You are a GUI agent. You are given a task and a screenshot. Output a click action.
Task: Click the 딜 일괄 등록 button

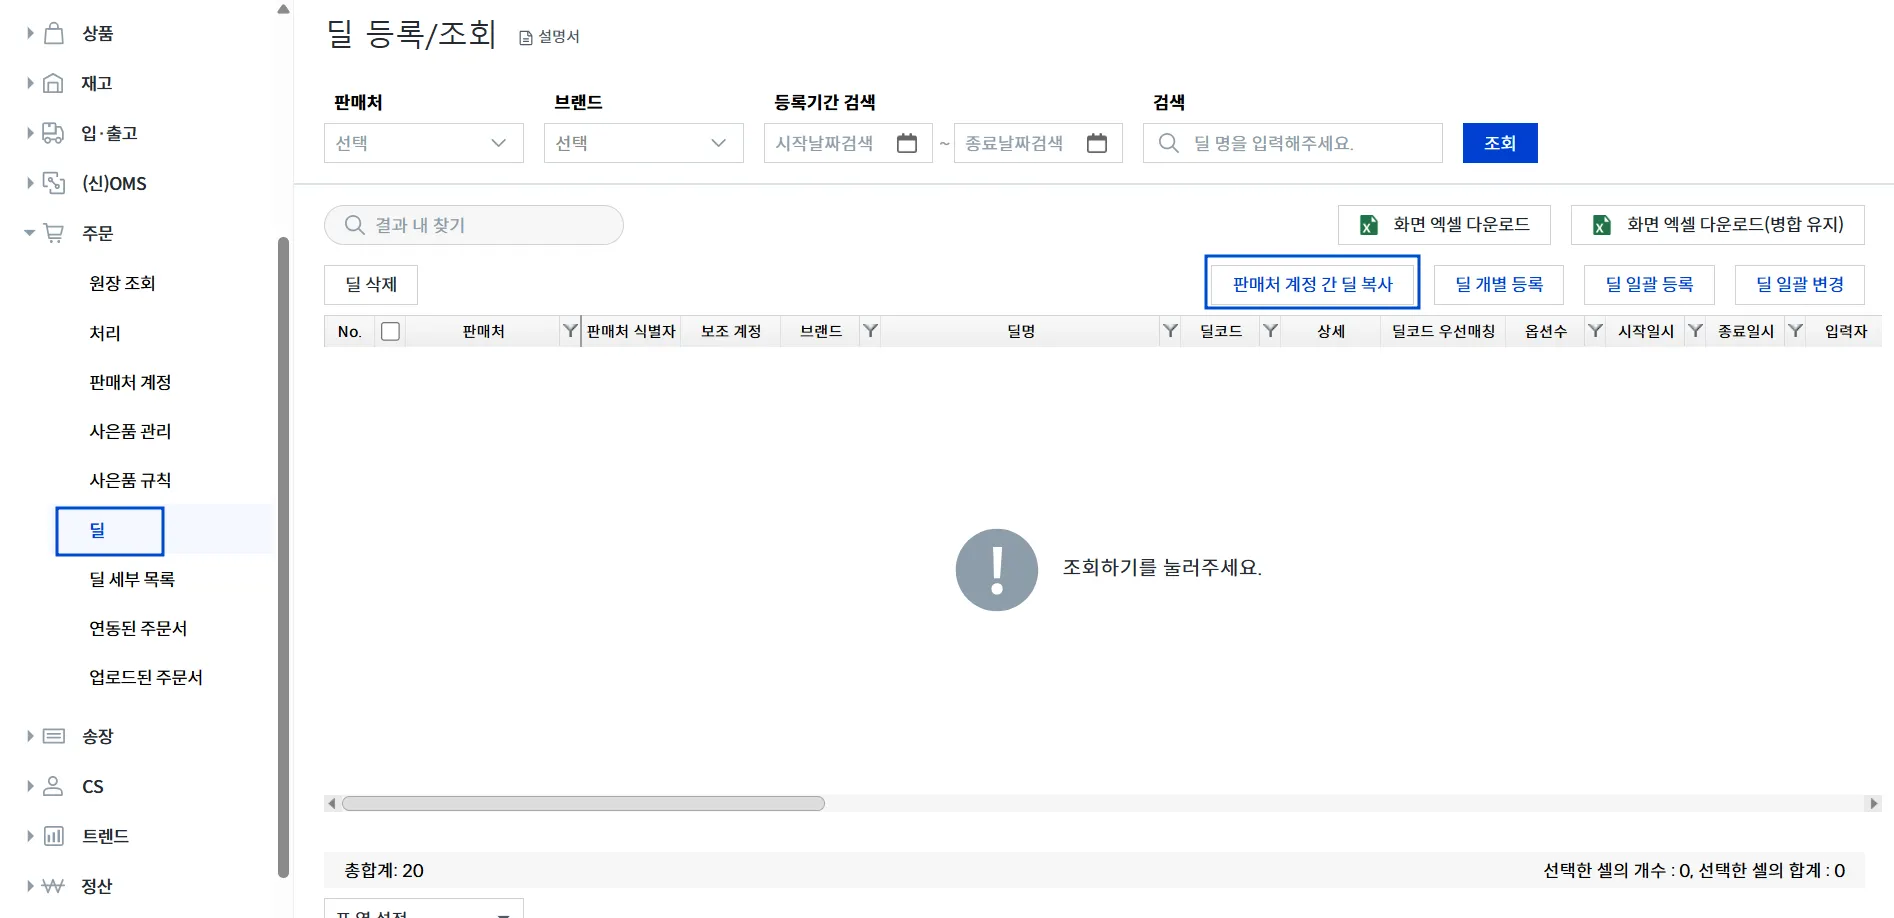[1649, 284]
